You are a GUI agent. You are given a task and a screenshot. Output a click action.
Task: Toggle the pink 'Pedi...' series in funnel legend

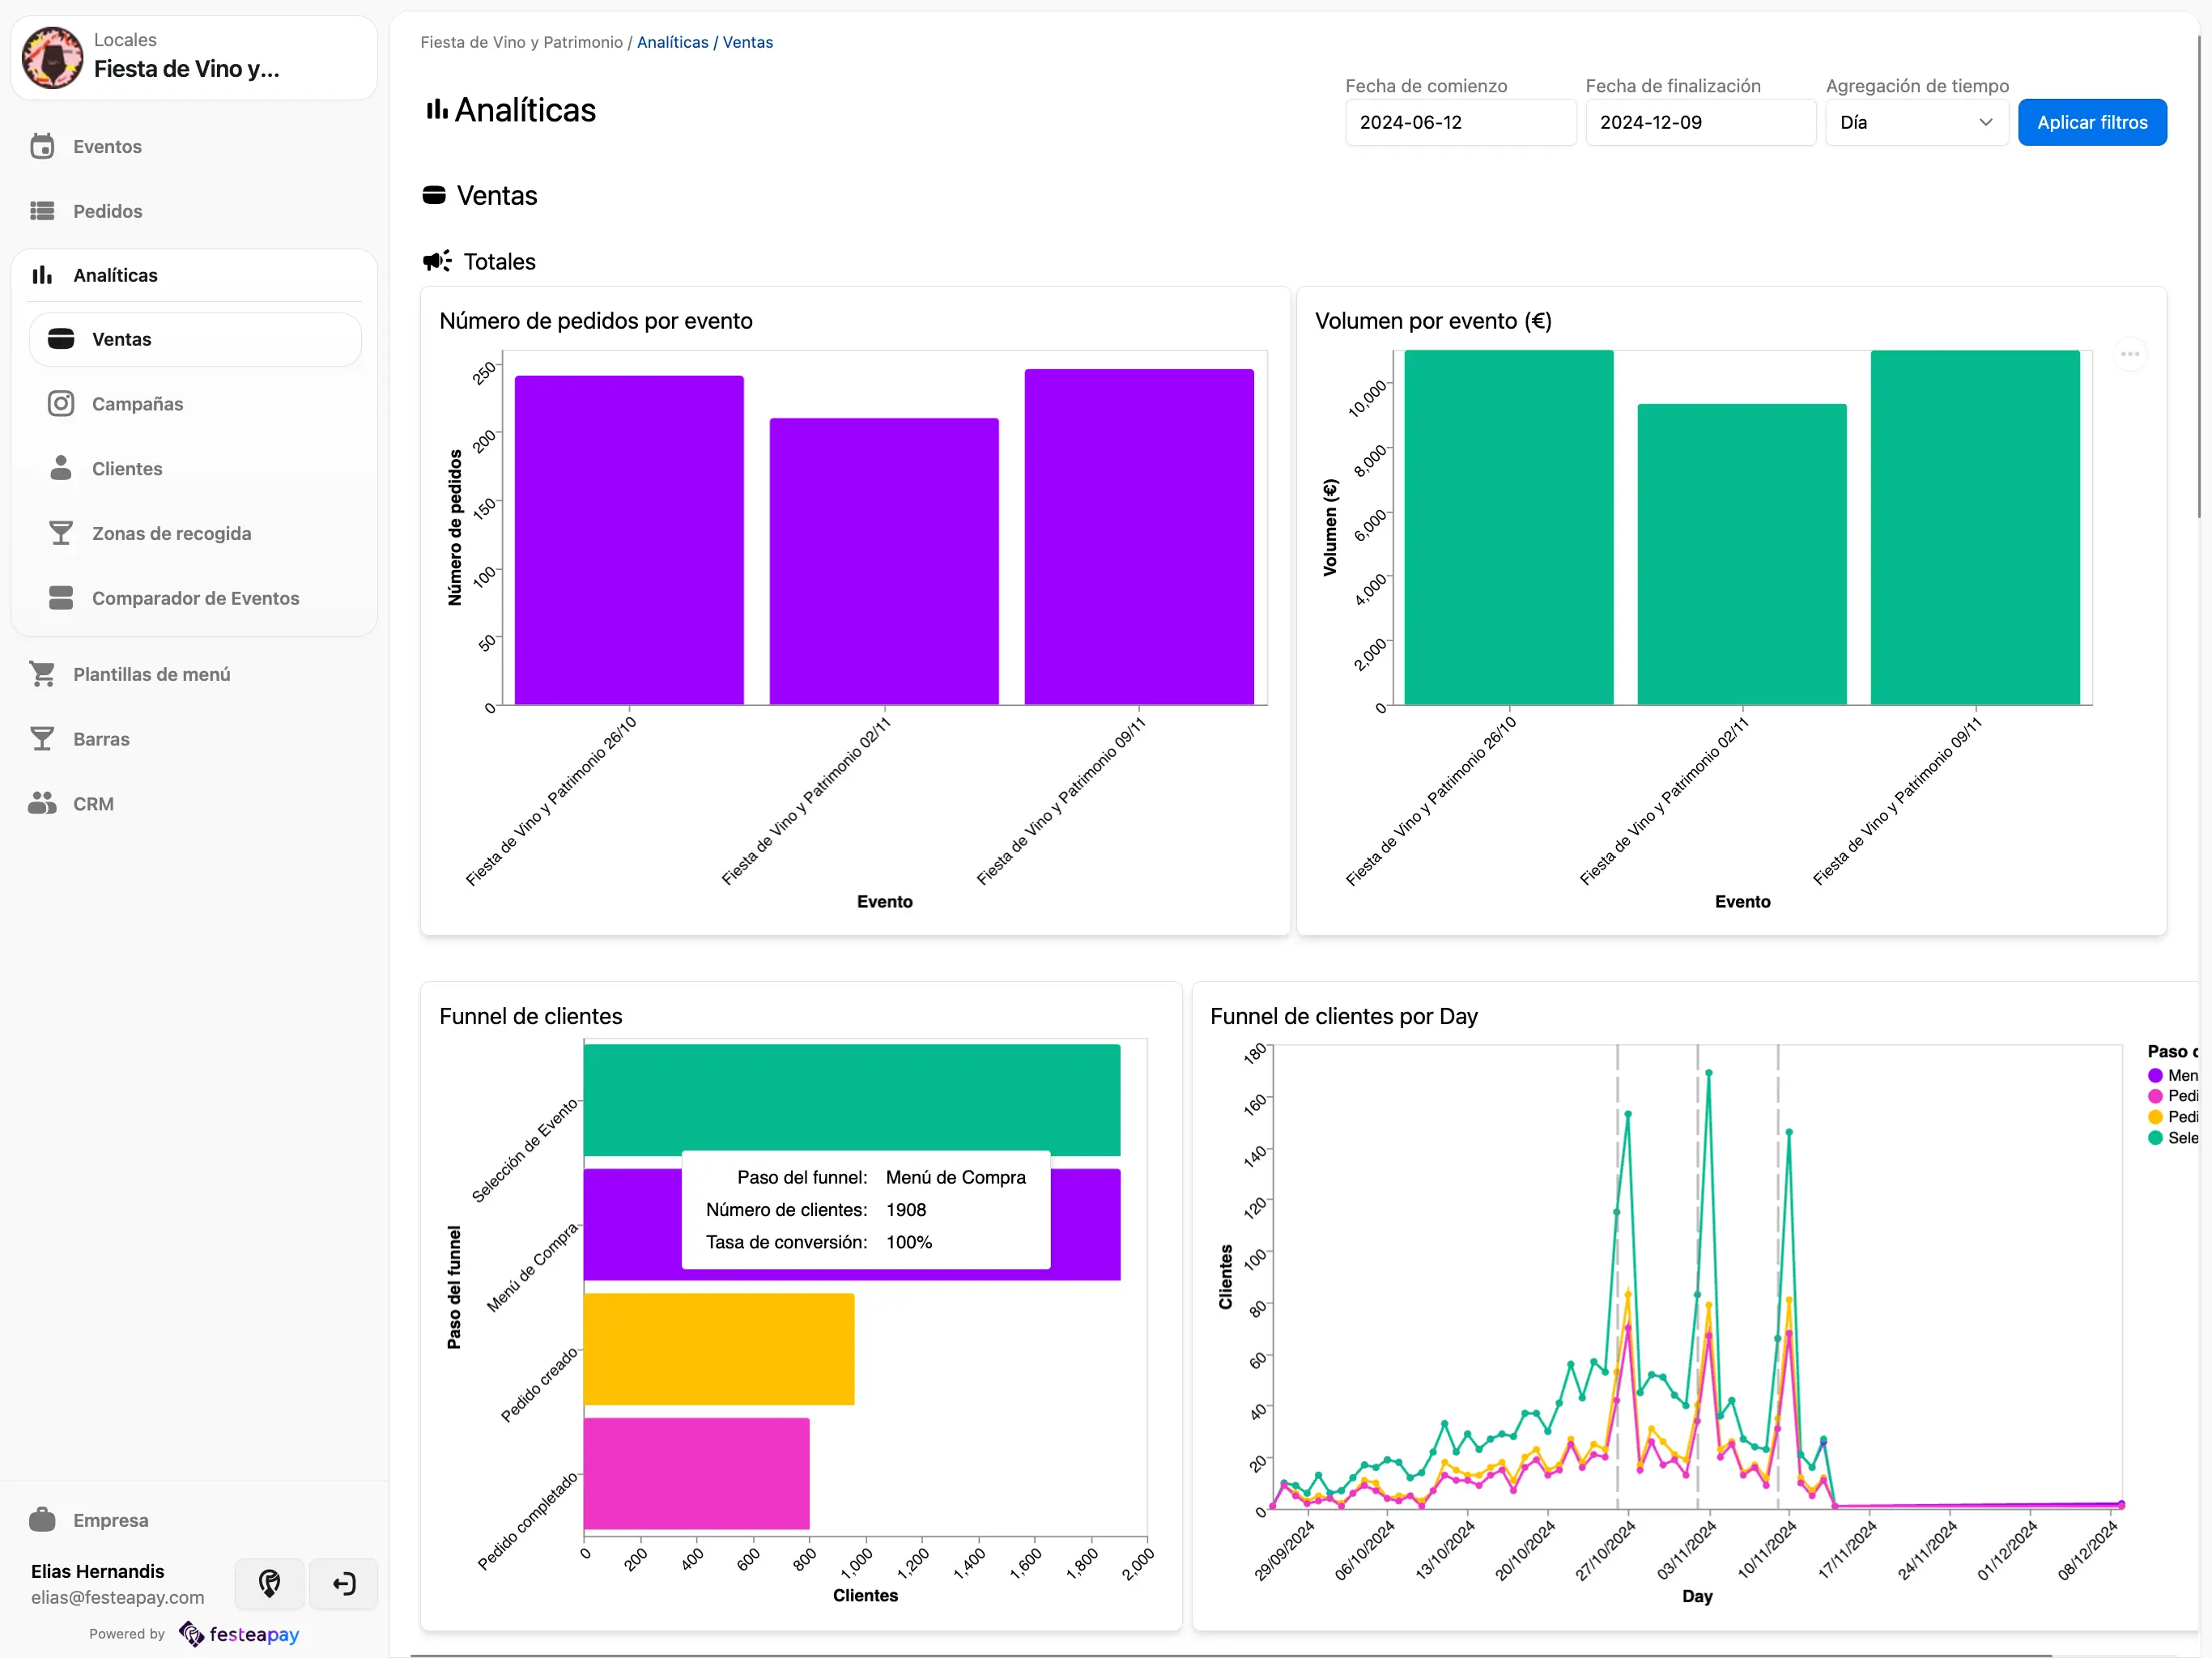[x=2156, y=1096]
